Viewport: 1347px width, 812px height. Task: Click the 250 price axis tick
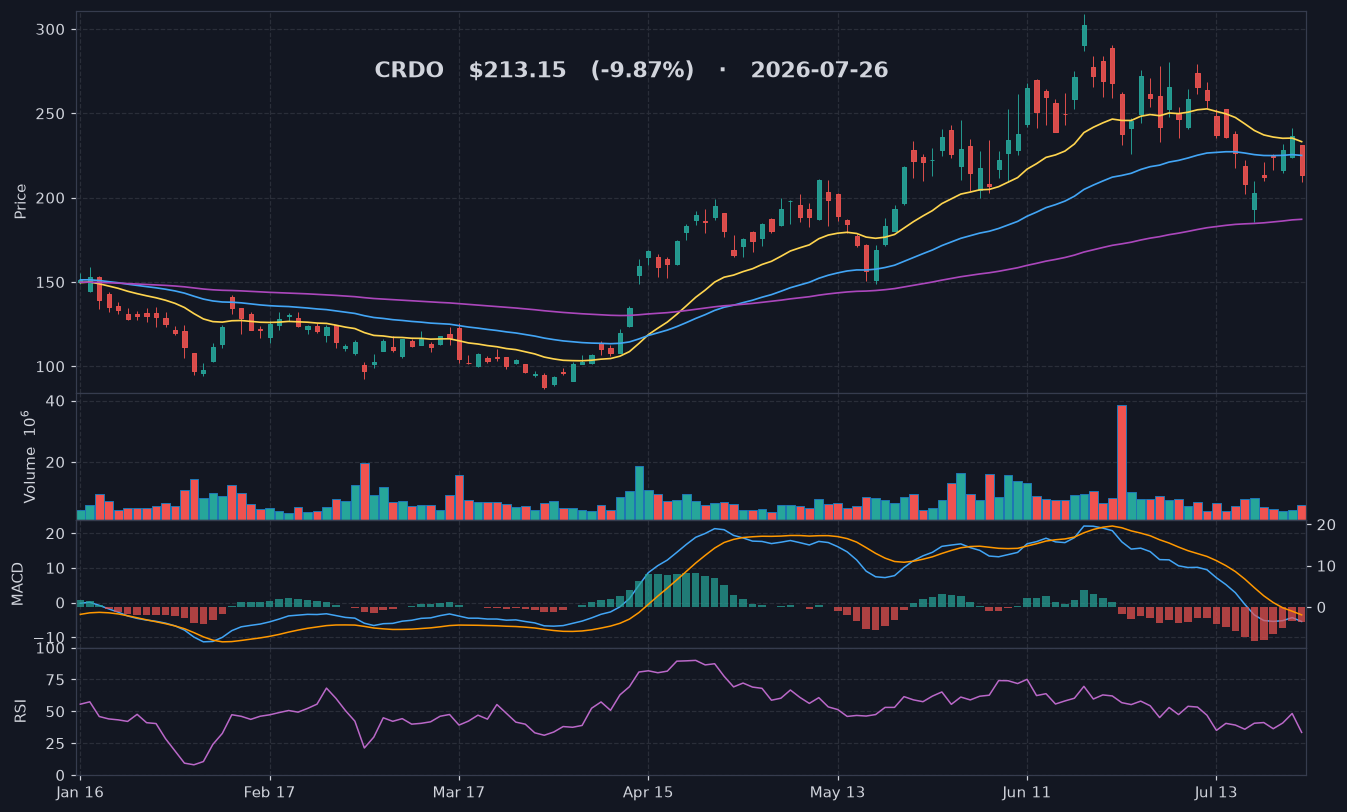[x=52, y=114]
